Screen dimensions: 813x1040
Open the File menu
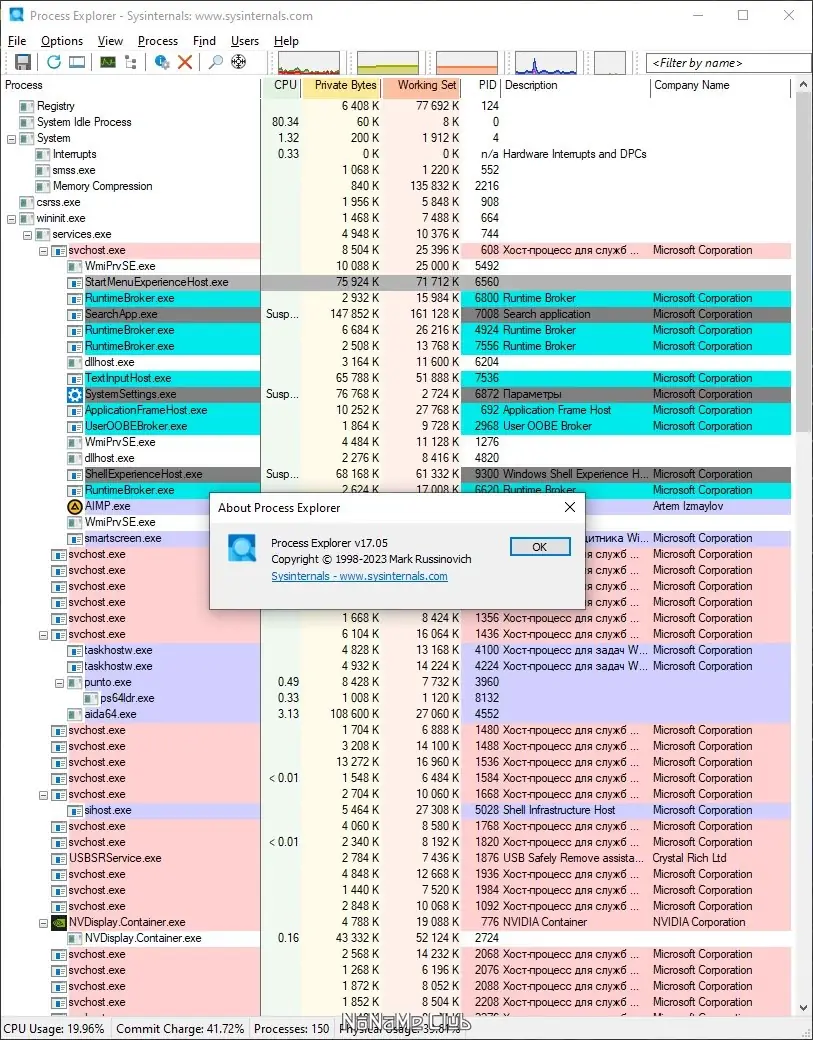[x=17, y=41]
